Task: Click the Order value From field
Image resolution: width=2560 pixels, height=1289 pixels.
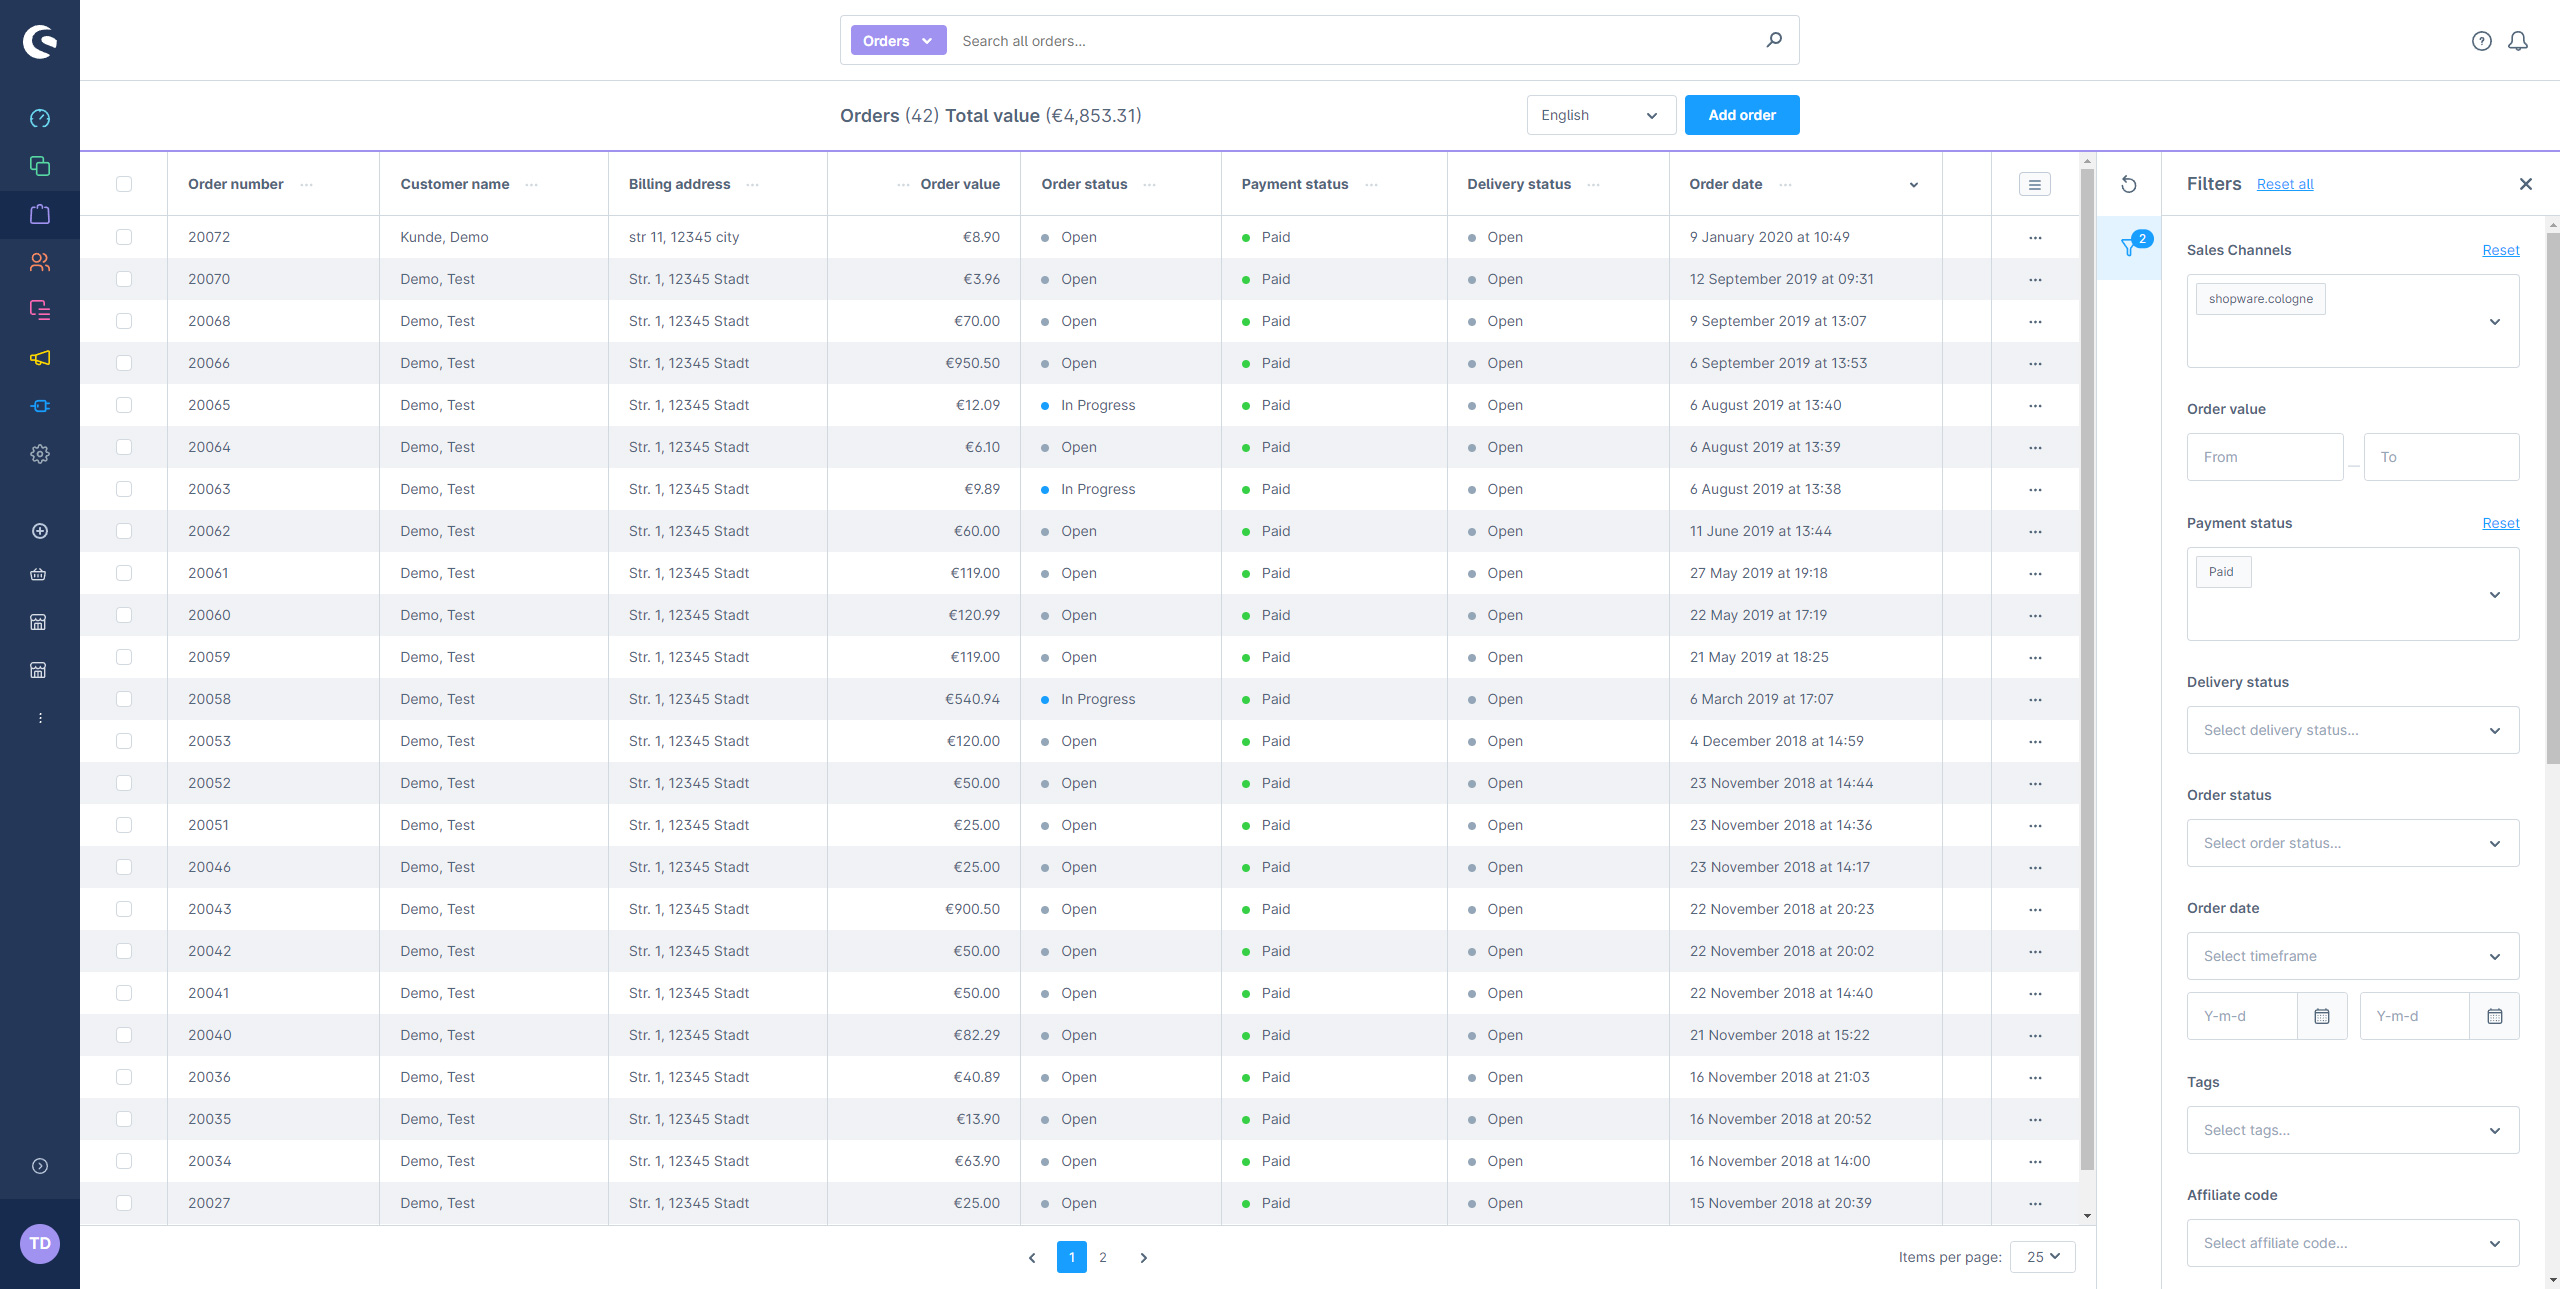Action: coord(2264,457)
